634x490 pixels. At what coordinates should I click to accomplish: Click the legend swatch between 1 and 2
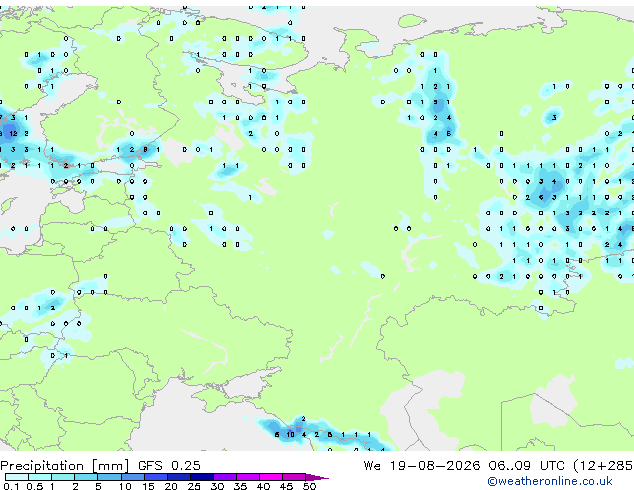point(63,477)
